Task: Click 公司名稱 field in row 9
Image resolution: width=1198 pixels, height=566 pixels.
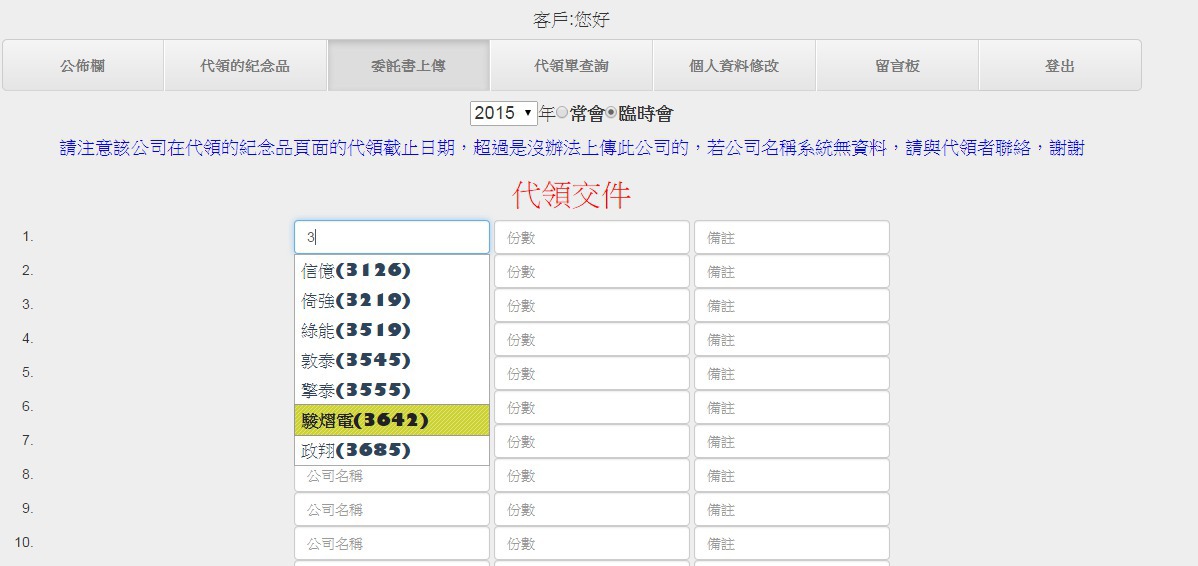Action: [392, 509]
